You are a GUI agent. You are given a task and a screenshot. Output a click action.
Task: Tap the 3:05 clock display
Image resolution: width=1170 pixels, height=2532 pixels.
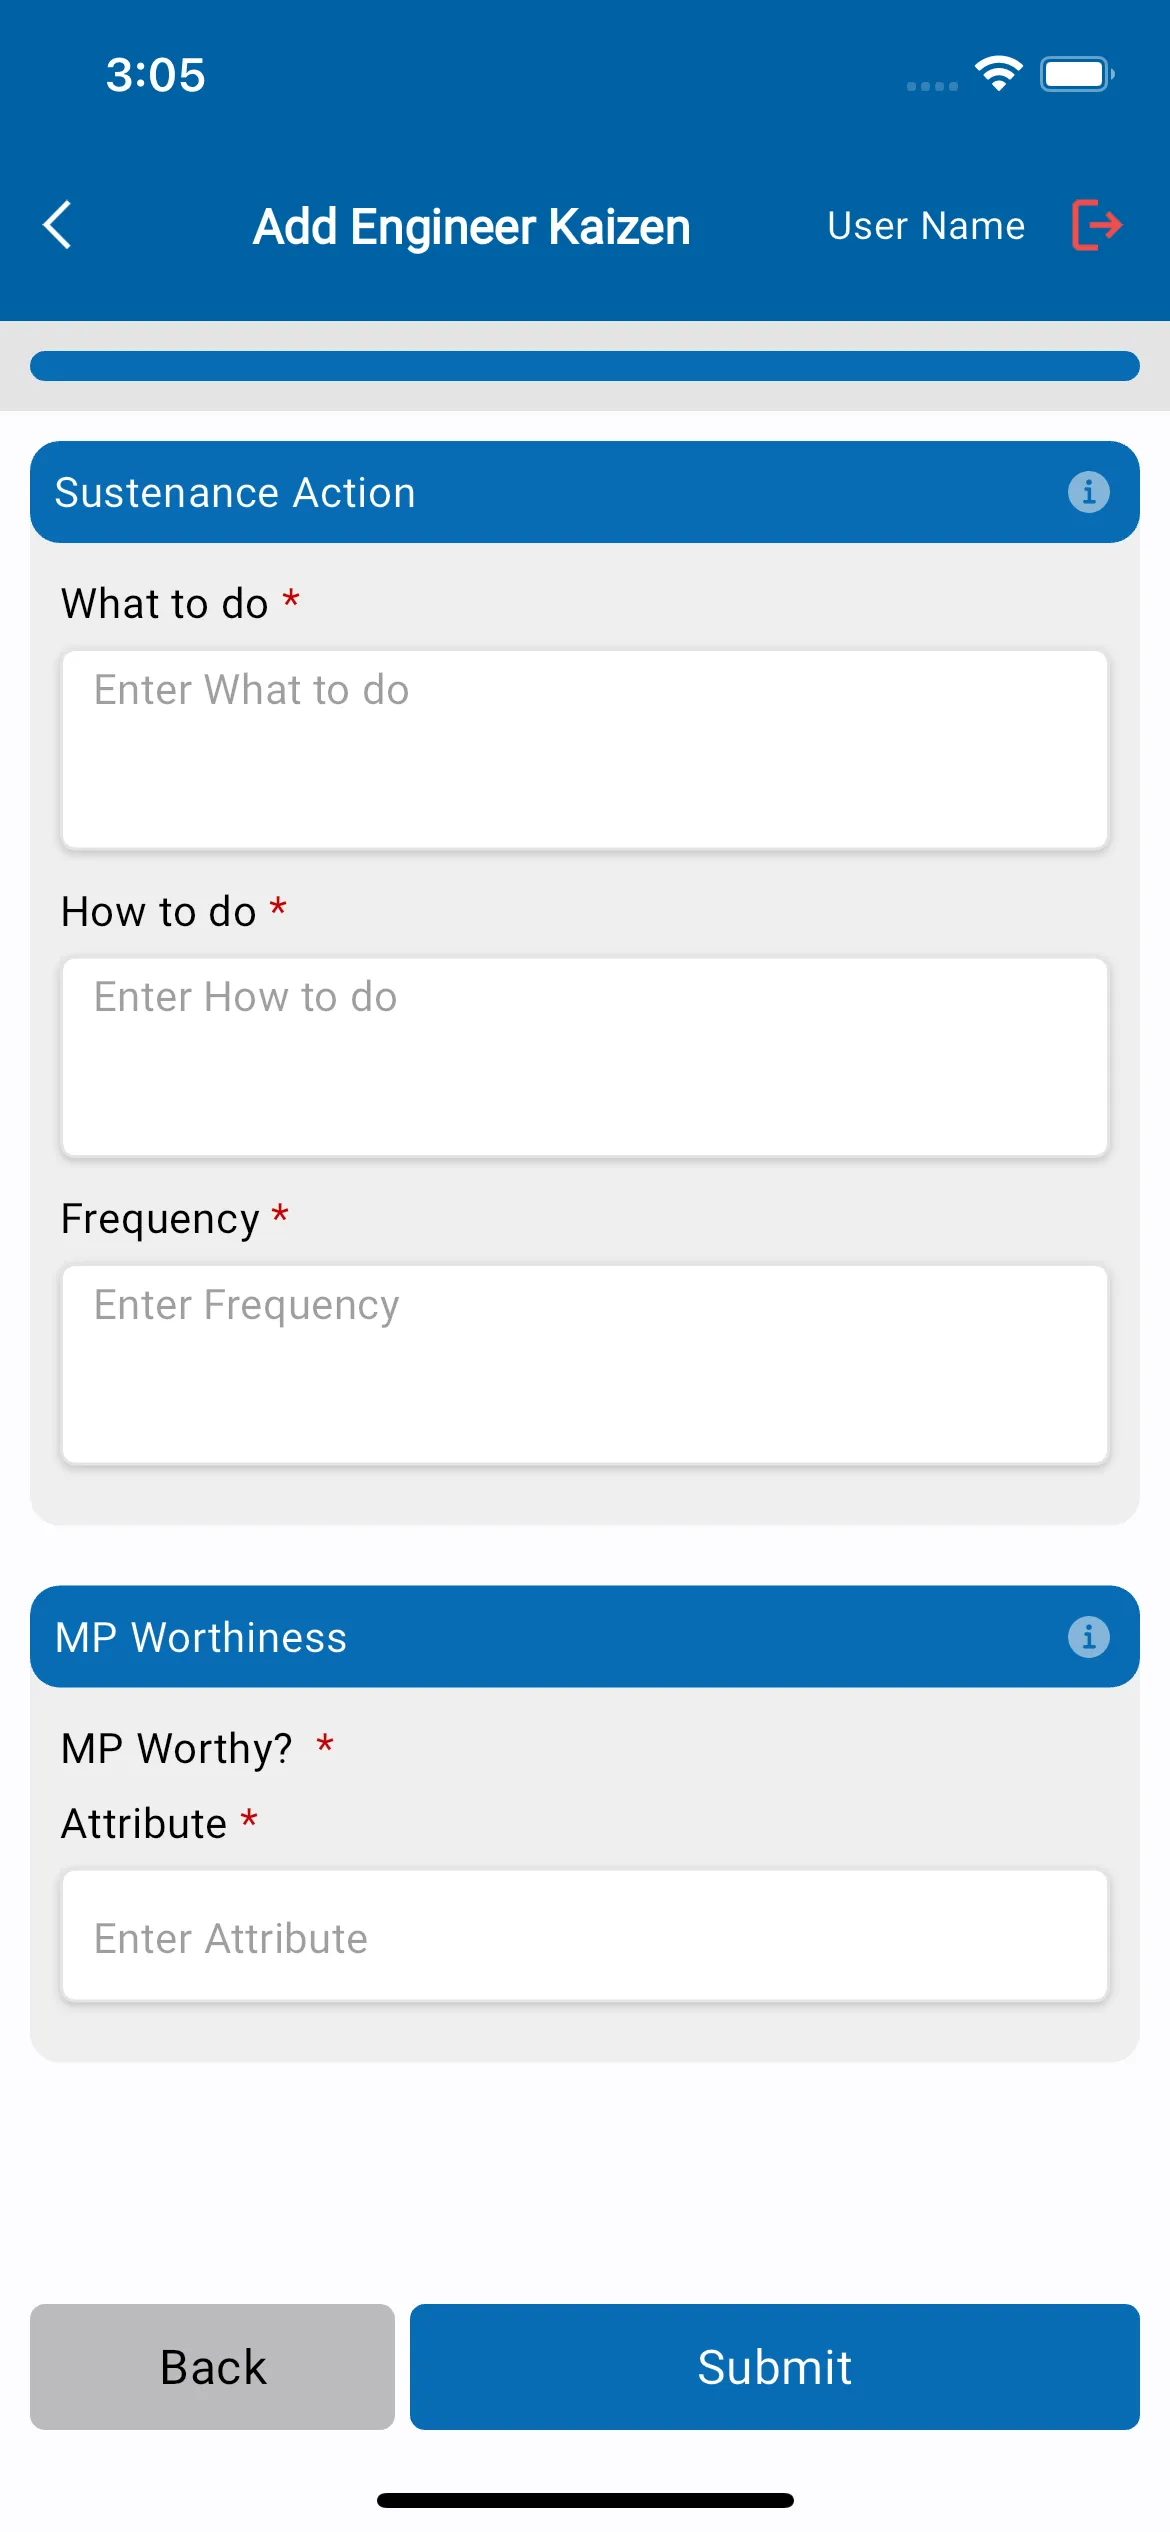(156, 75)
